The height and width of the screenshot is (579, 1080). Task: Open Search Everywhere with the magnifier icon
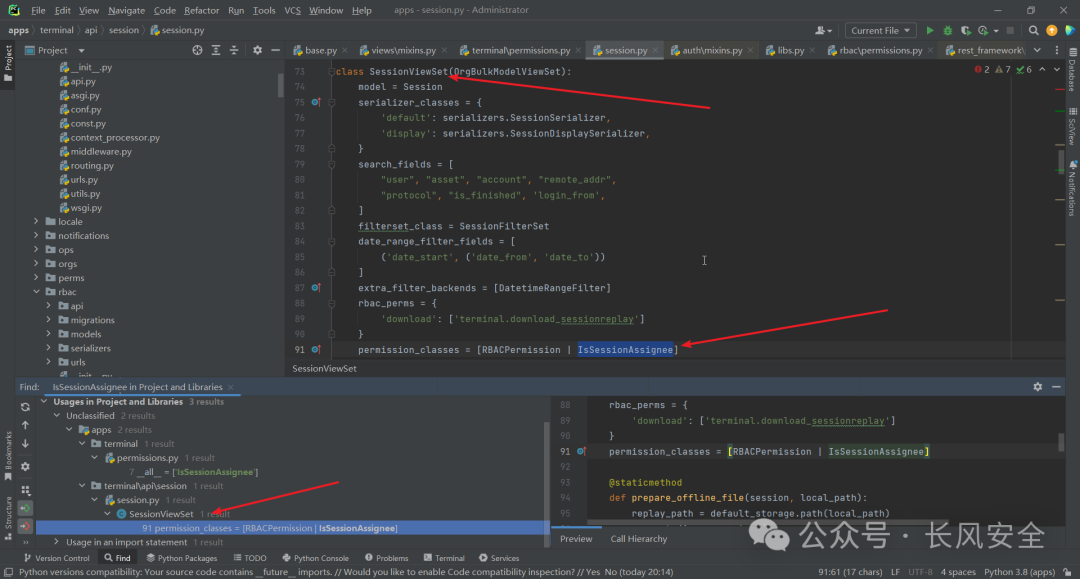pos(1033,30)
